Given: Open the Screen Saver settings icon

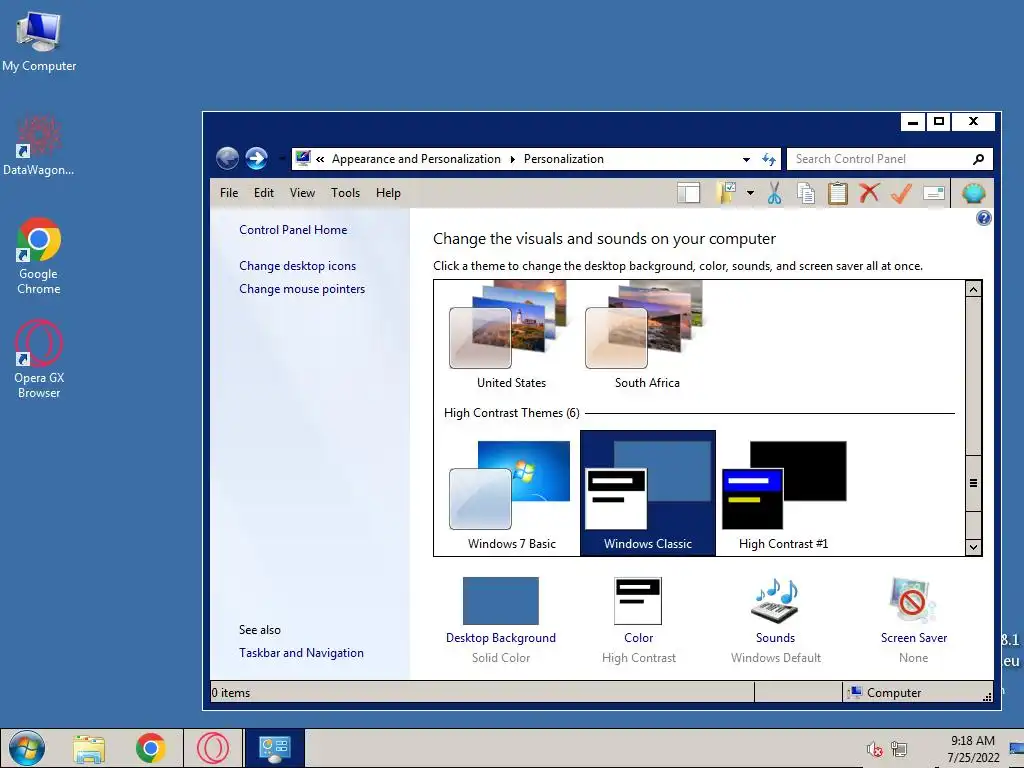Looking at the screenshot, I should coord(913,601).
